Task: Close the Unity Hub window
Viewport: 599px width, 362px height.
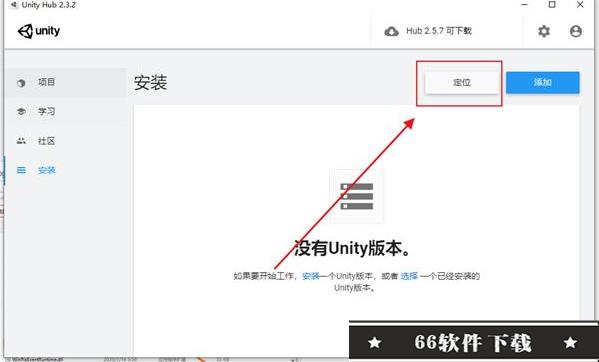Action: 580,5
